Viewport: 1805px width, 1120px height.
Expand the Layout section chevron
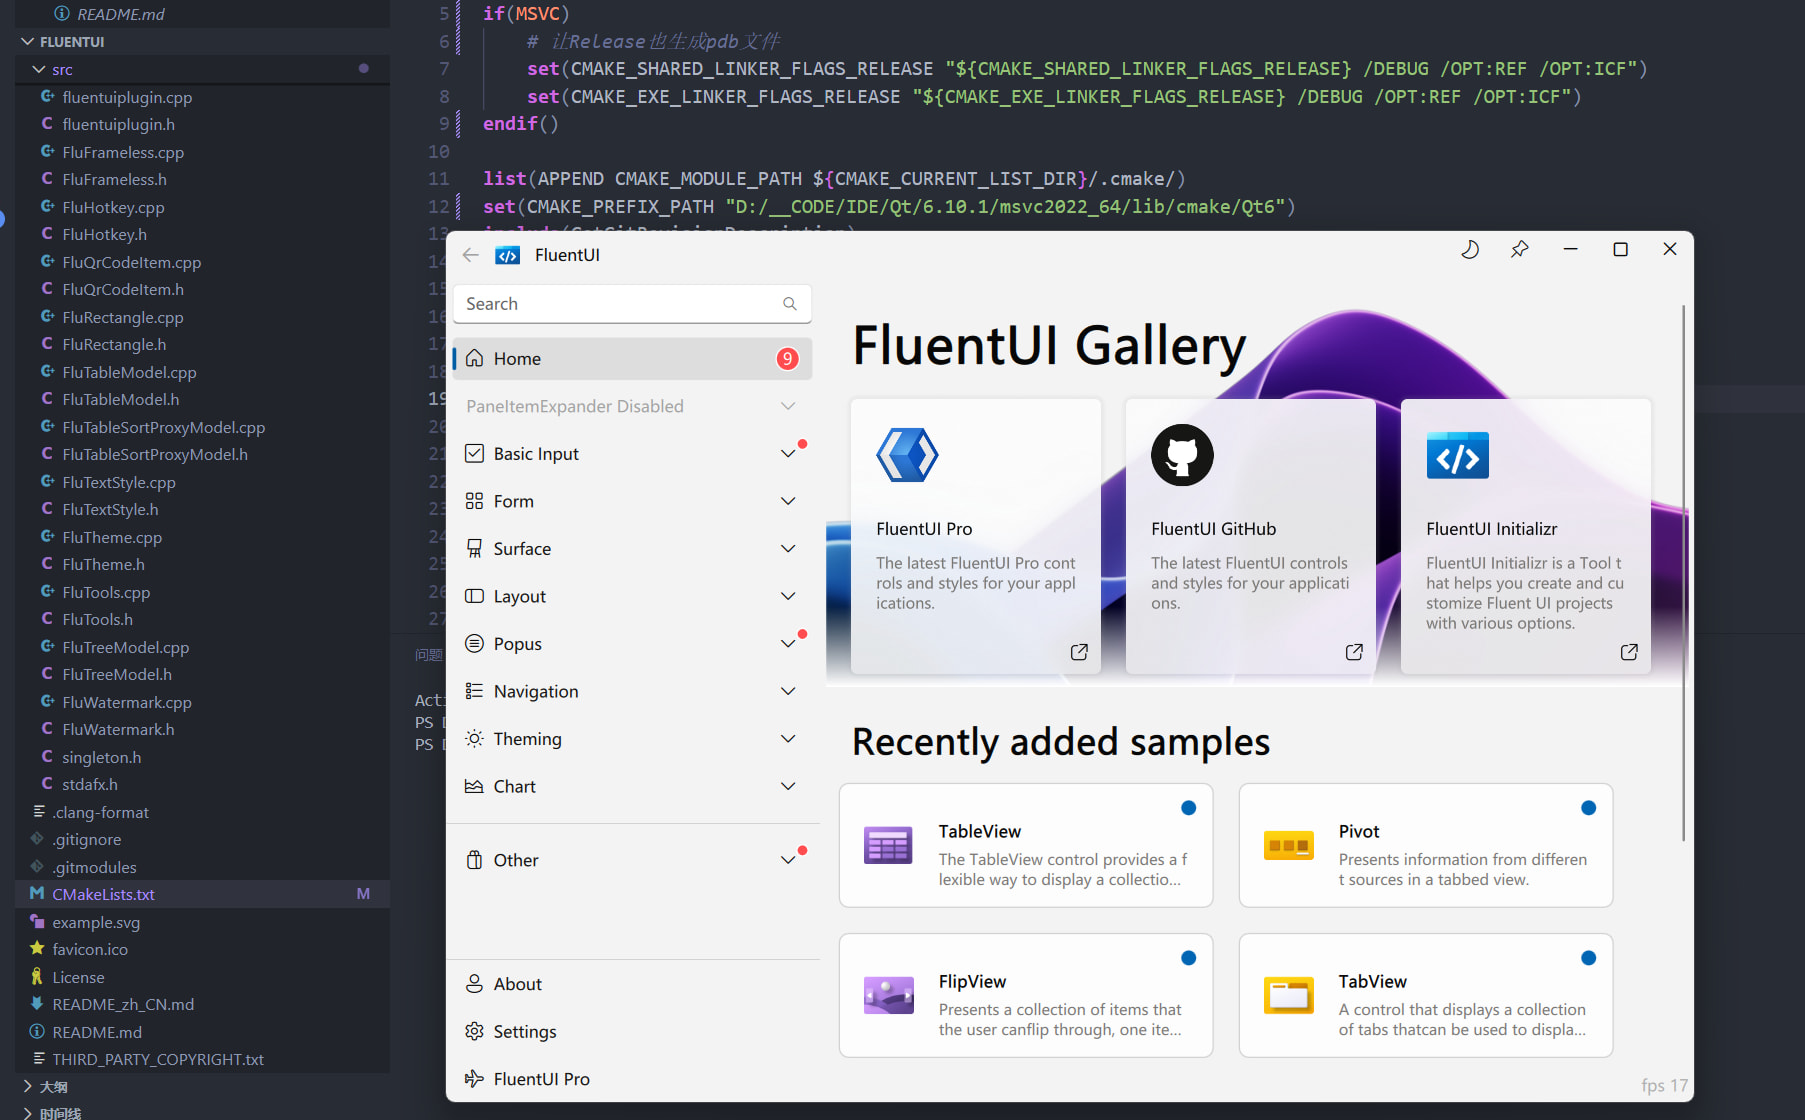[x=788, y=596]
